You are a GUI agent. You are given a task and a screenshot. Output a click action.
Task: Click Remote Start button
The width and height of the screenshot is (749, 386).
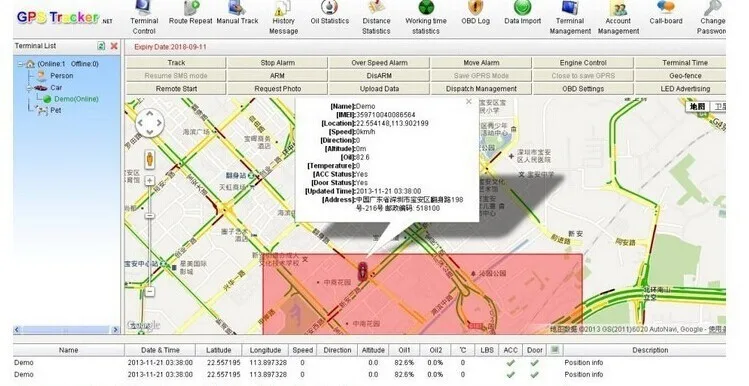point(176,88)
